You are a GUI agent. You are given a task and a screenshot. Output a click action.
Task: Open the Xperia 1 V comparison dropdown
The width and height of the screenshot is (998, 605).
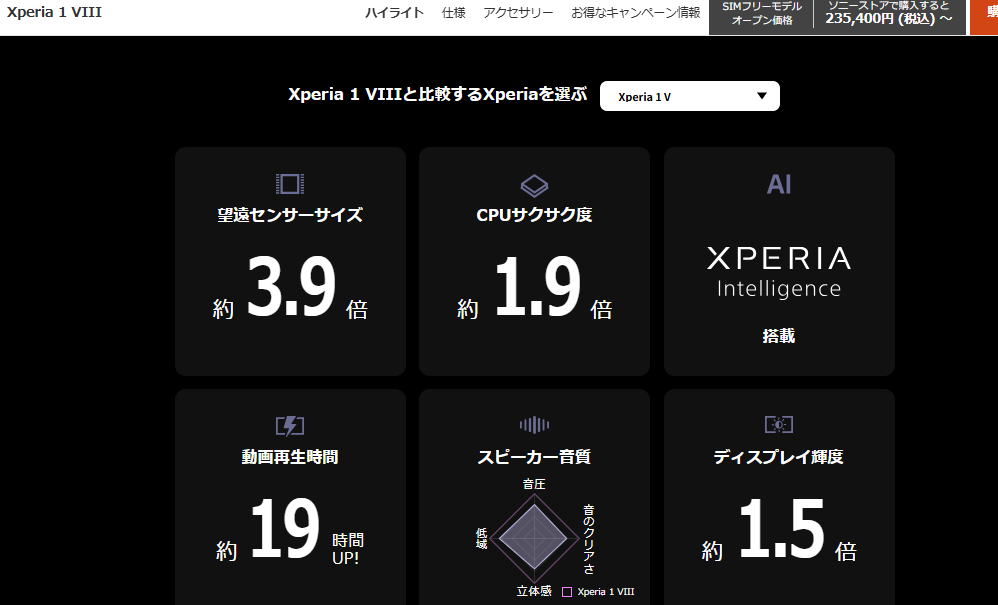click(689, 96)
